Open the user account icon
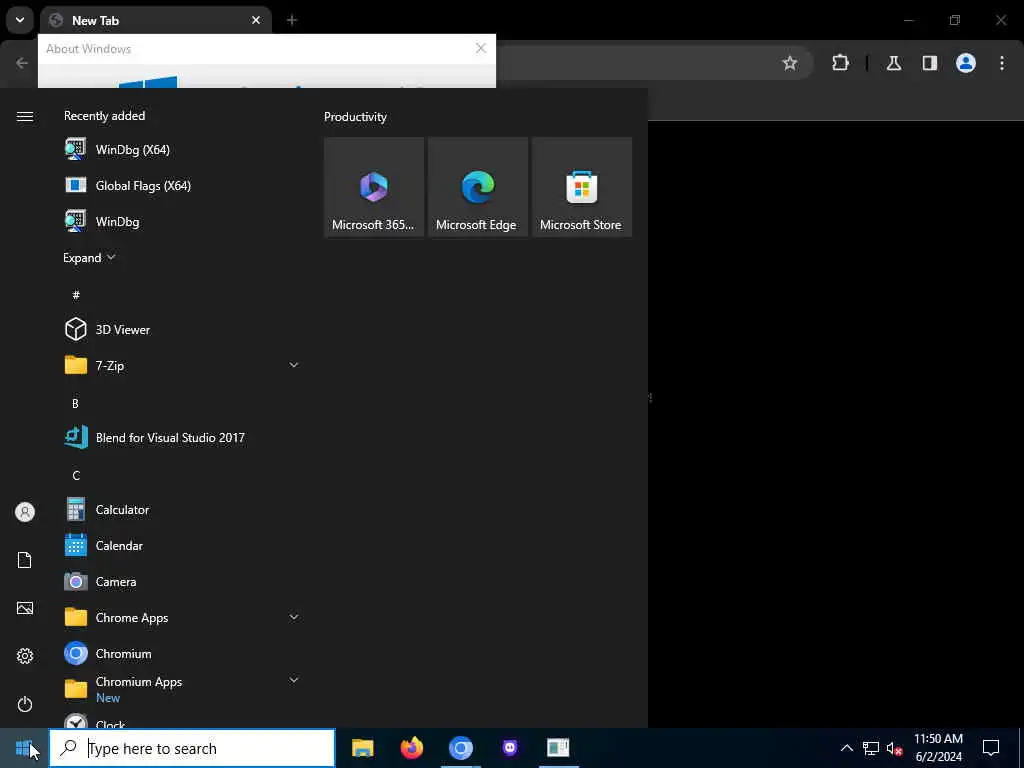The image size is (1024, 768). (25, 512)
